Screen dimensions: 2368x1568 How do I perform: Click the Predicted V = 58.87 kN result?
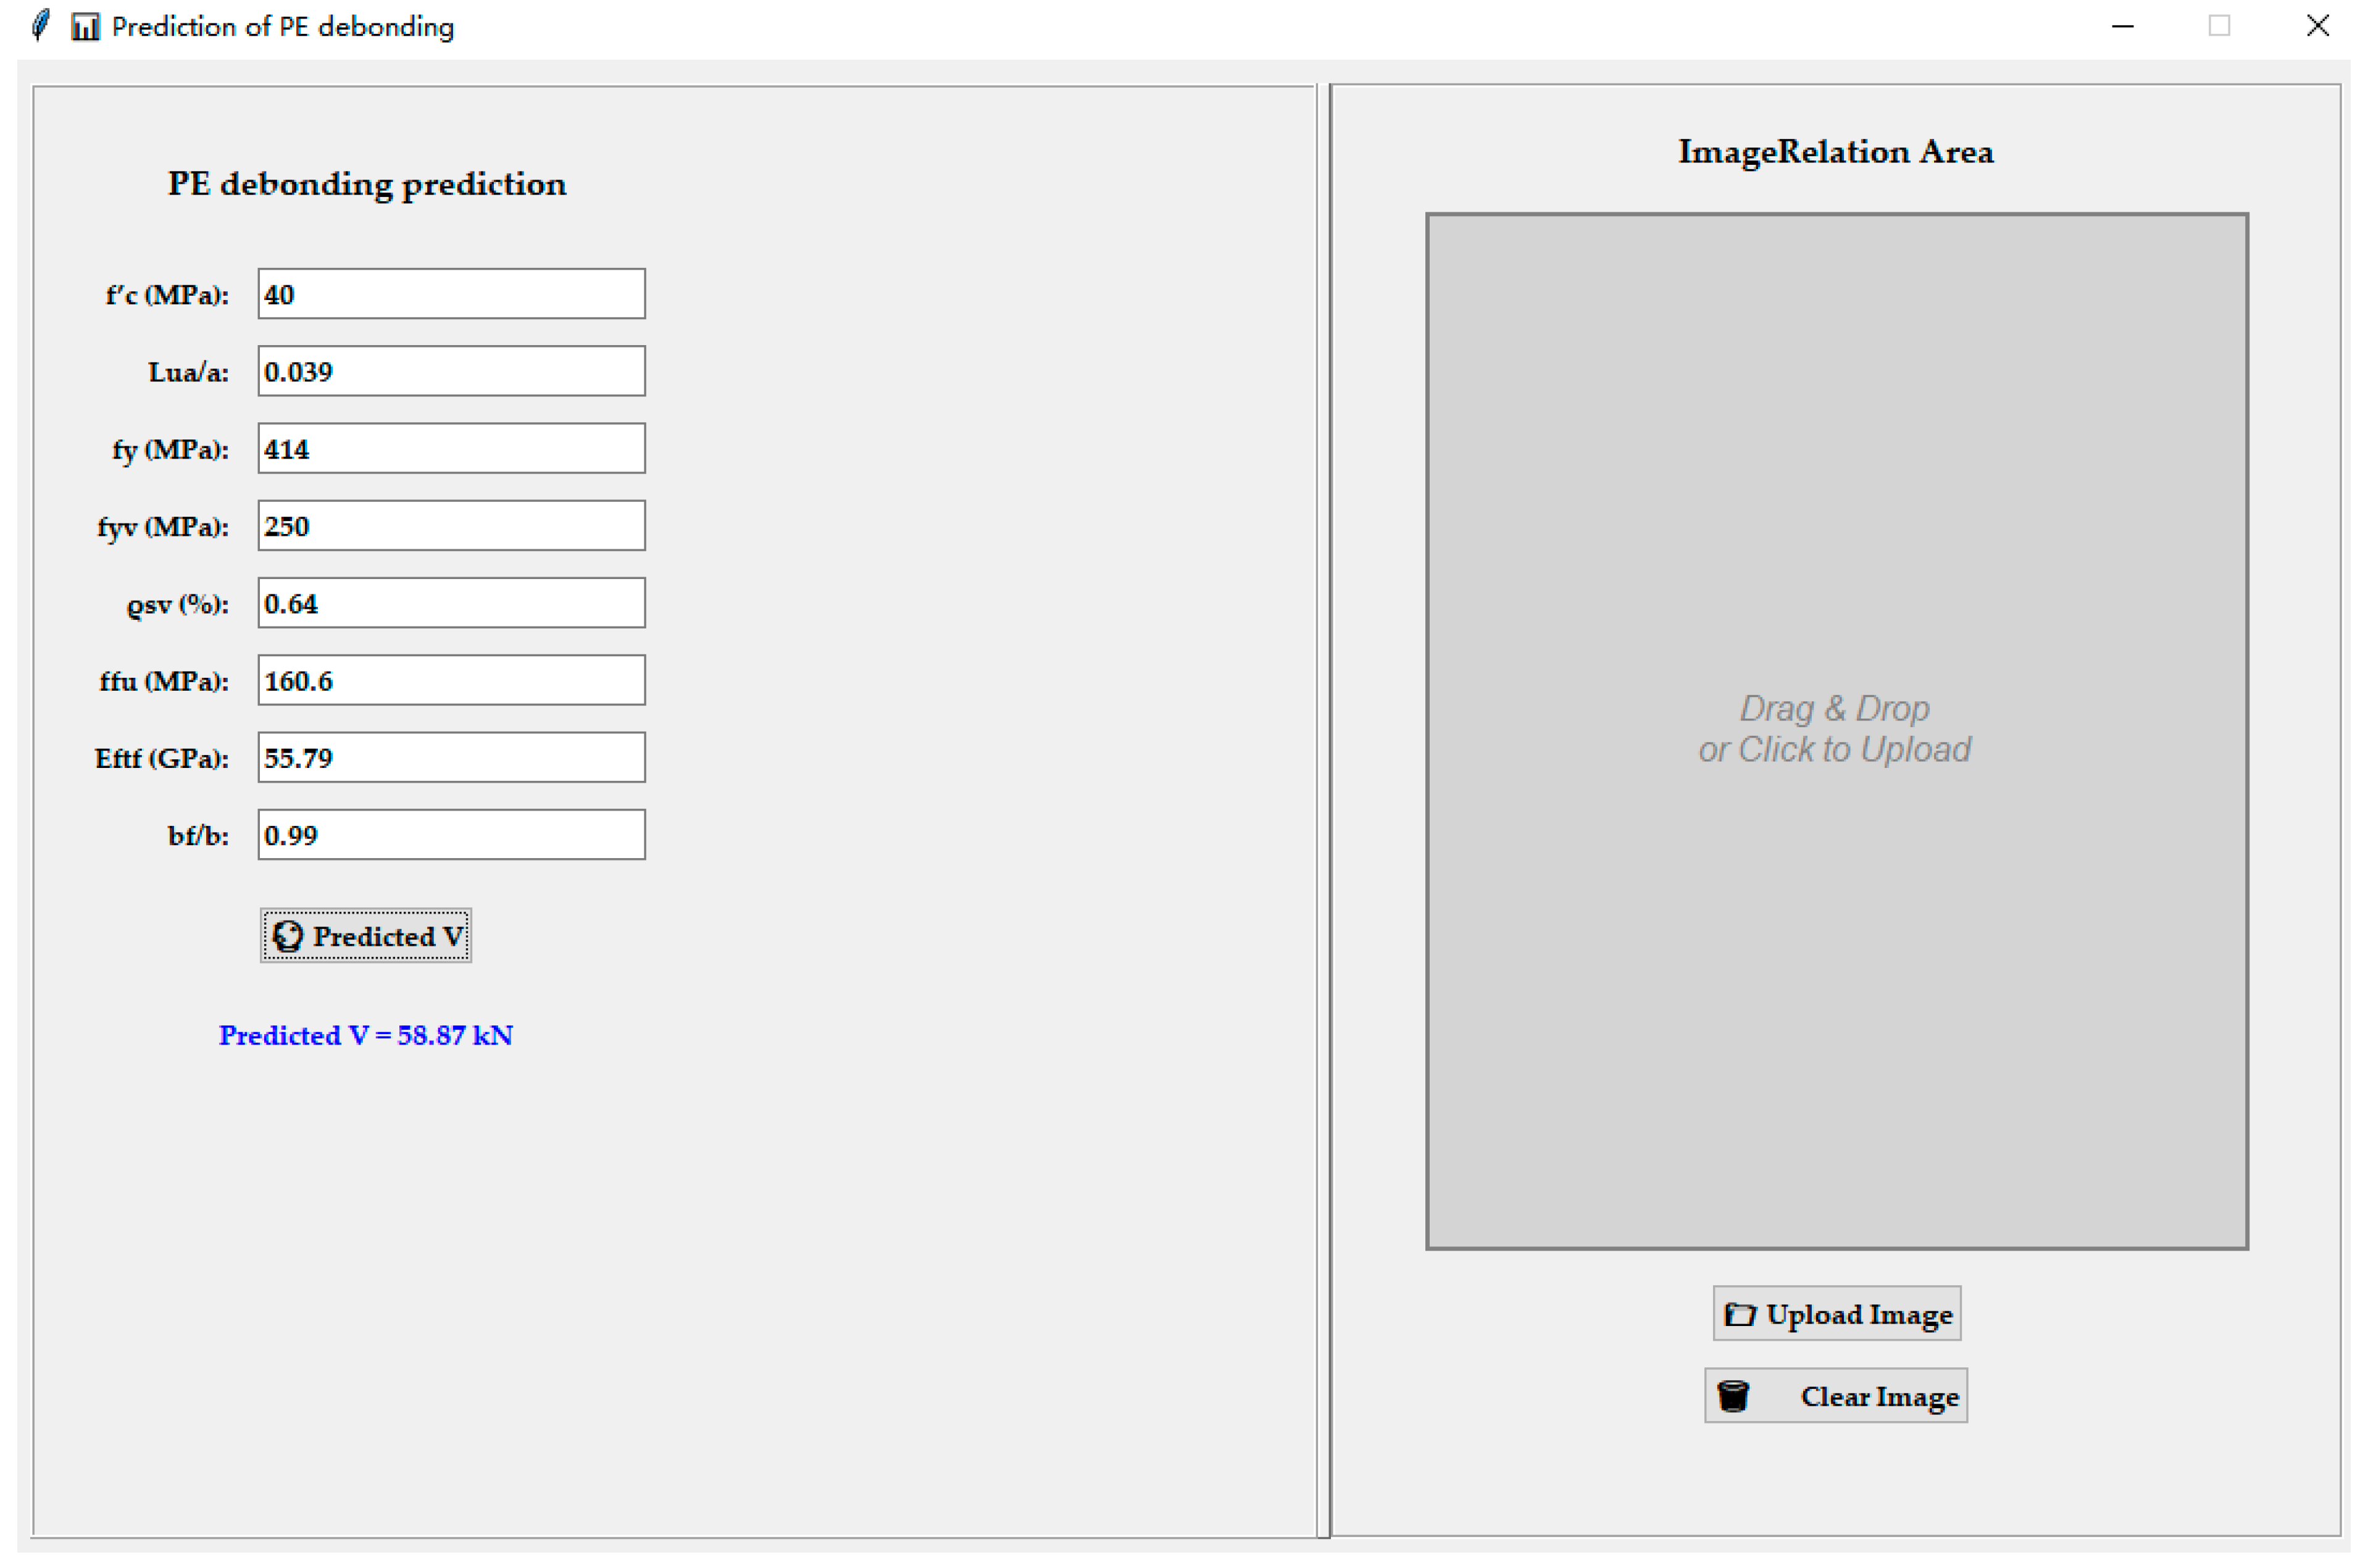(x=366, y=1035)
